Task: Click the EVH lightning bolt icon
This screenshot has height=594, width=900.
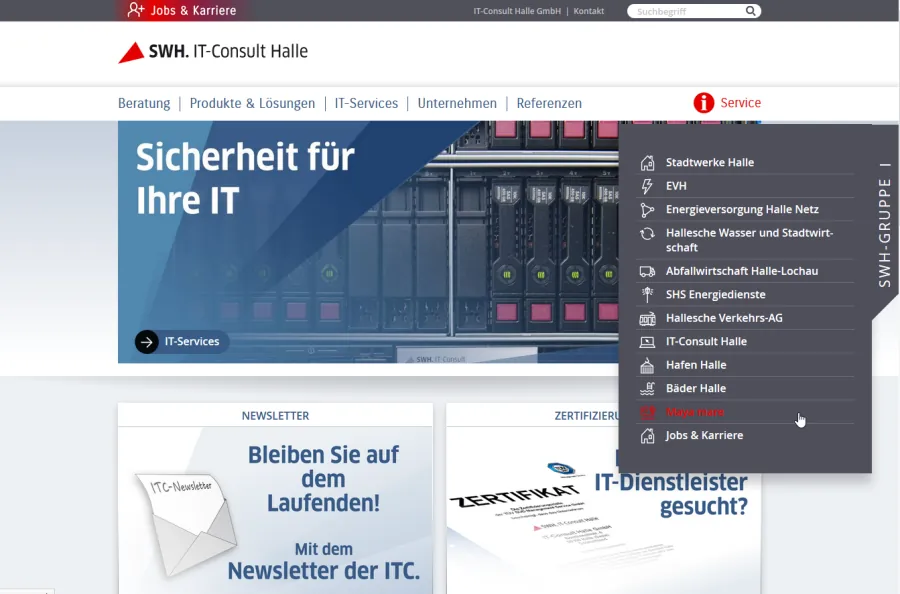Action: coord(647,186)
